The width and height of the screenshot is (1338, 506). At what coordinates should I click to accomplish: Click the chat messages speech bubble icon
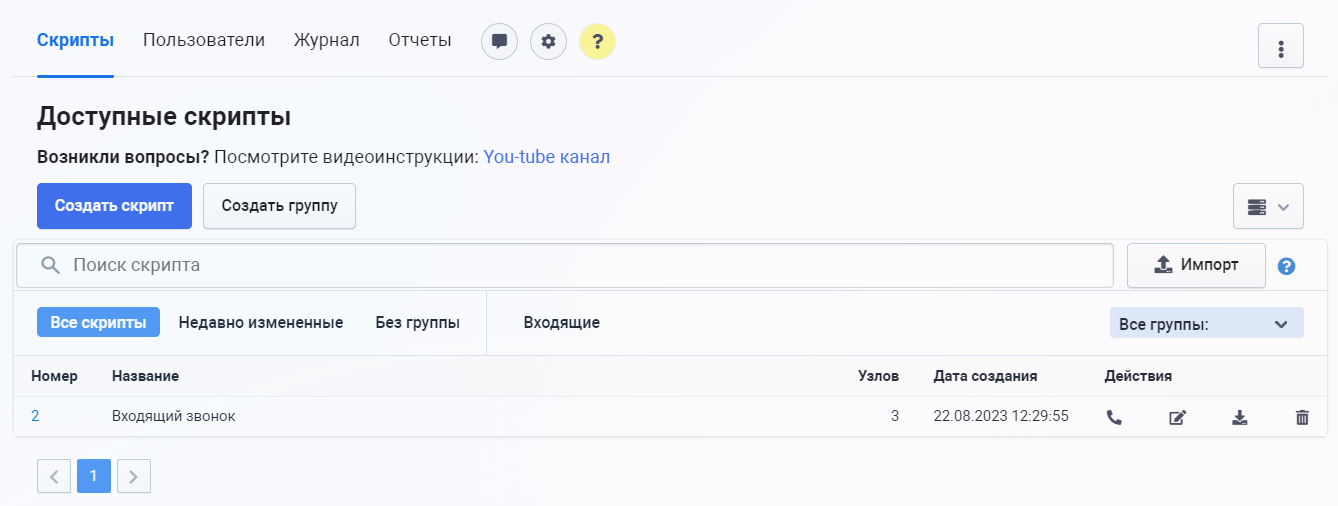(x=500, y=42)
